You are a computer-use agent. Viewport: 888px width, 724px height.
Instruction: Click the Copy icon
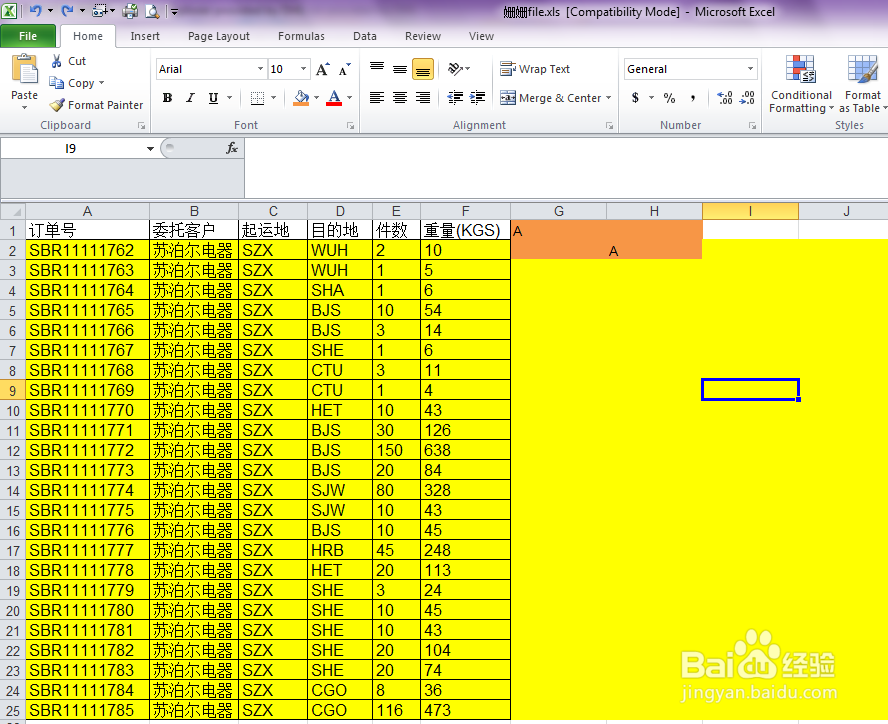[56, 83]
